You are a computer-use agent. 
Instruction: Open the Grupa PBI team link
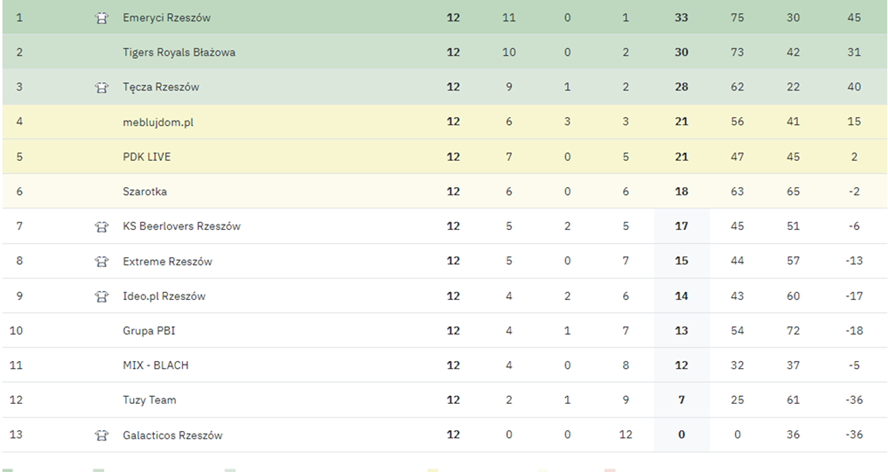click(x=149, y=330)
